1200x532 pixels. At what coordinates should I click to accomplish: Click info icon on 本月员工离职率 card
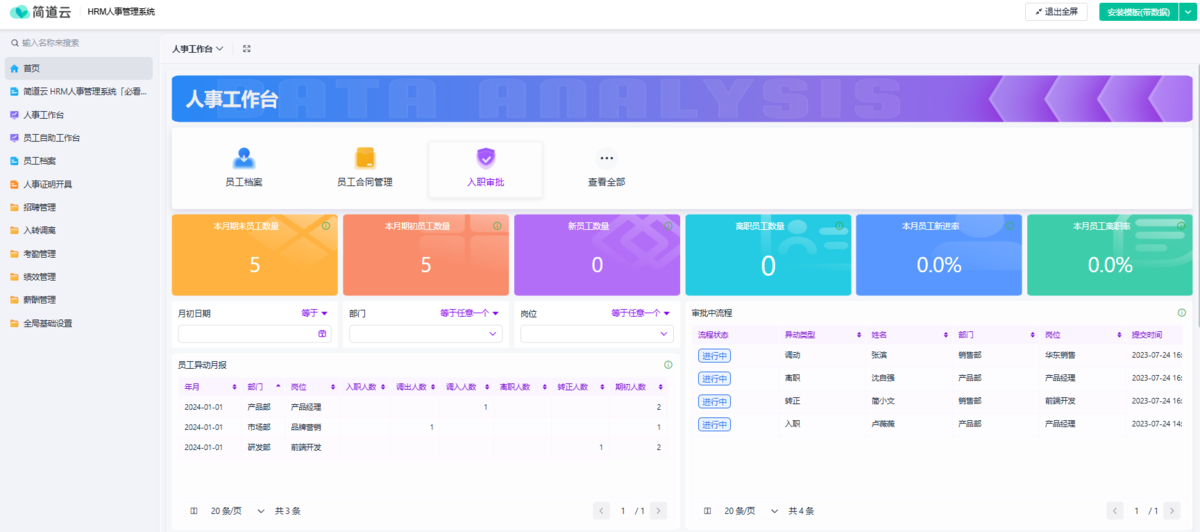[x=1181, y=225]
